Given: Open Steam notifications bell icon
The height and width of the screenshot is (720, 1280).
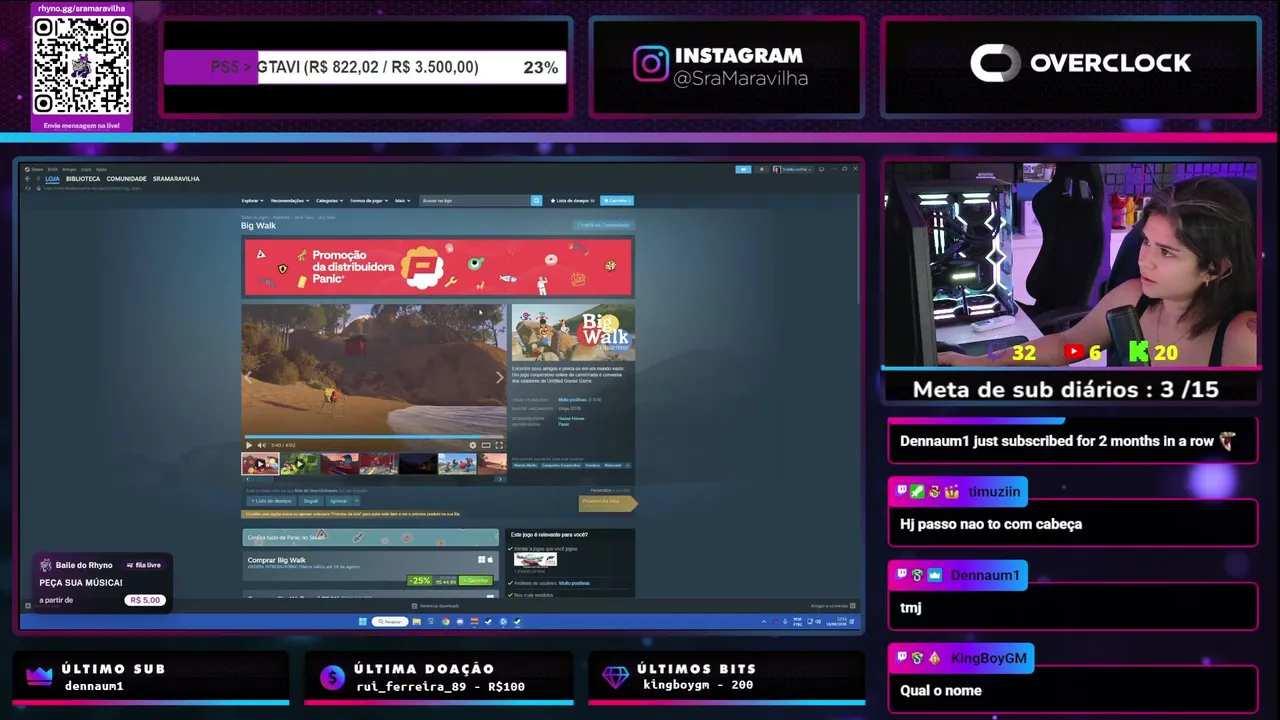Looking at the screenshot, I should click(762, 169).
